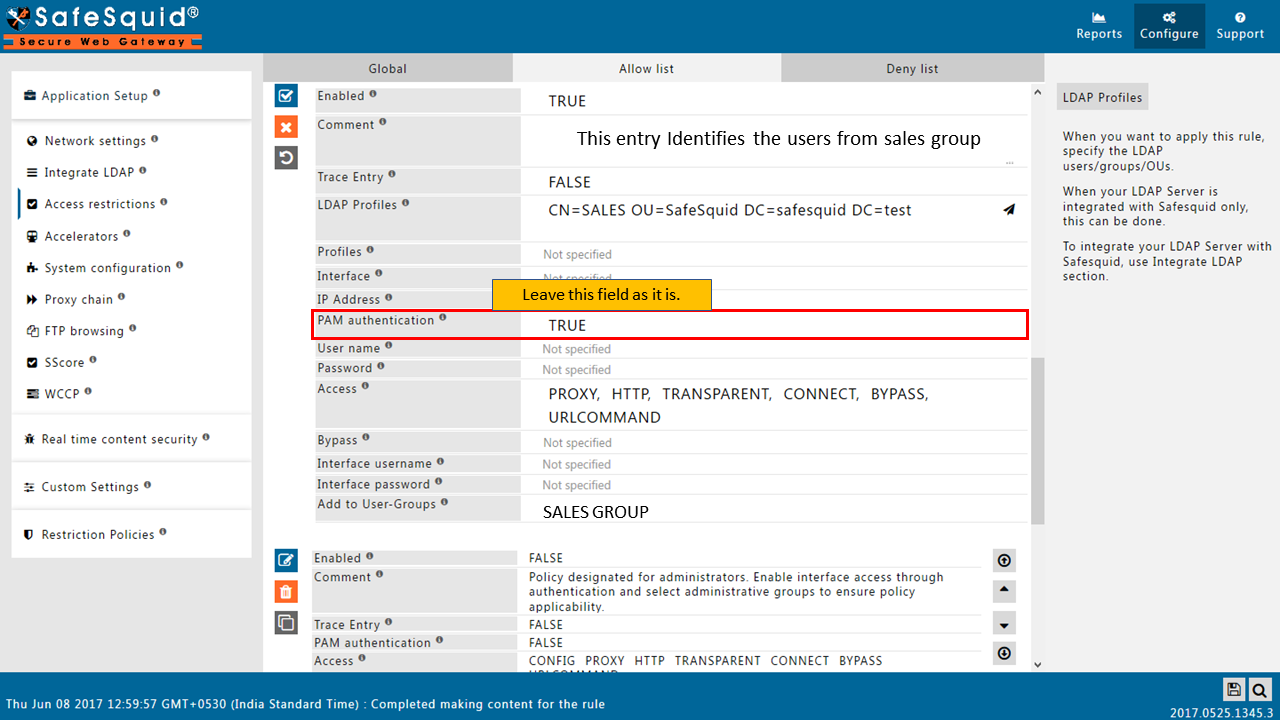Expand the Application Setup section

click(94, 96)
